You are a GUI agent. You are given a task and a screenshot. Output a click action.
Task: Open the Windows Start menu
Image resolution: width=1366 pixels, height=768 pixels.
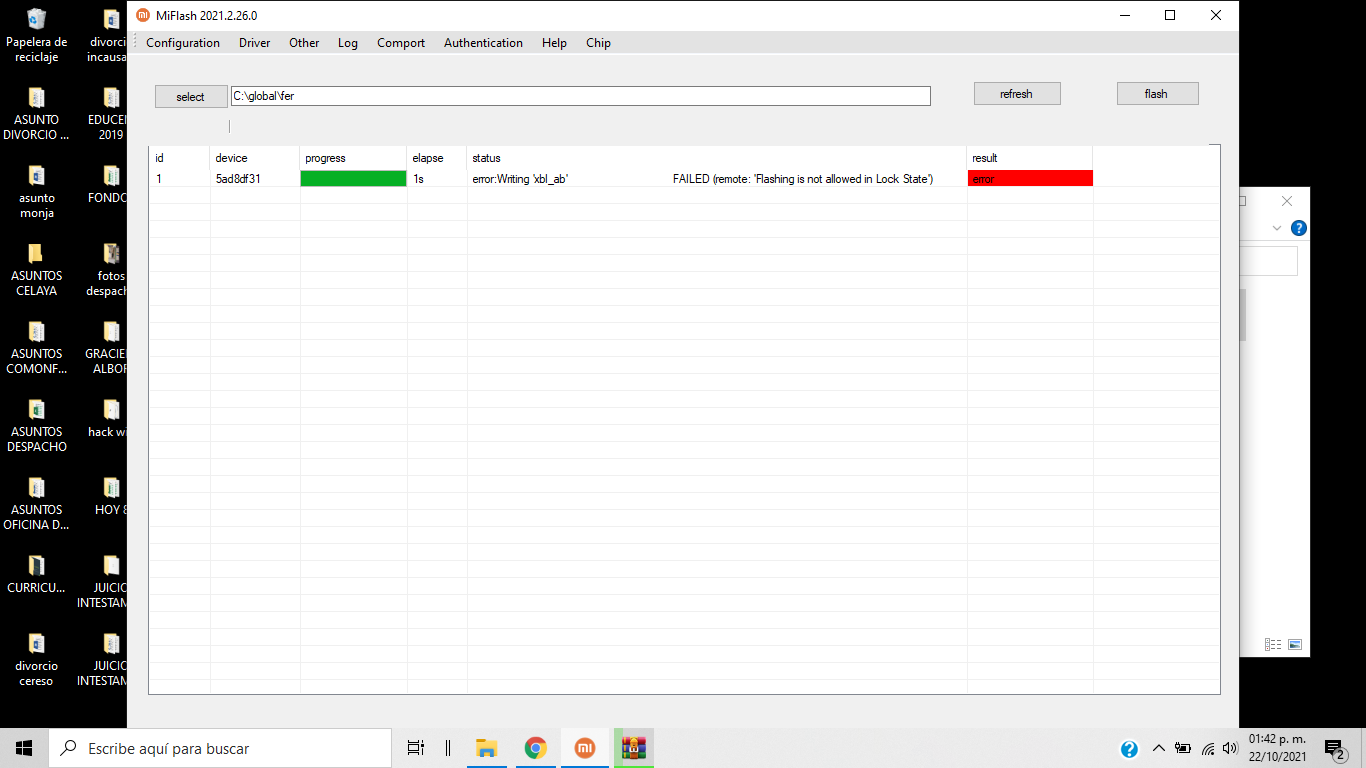click(x=24, y=748)
